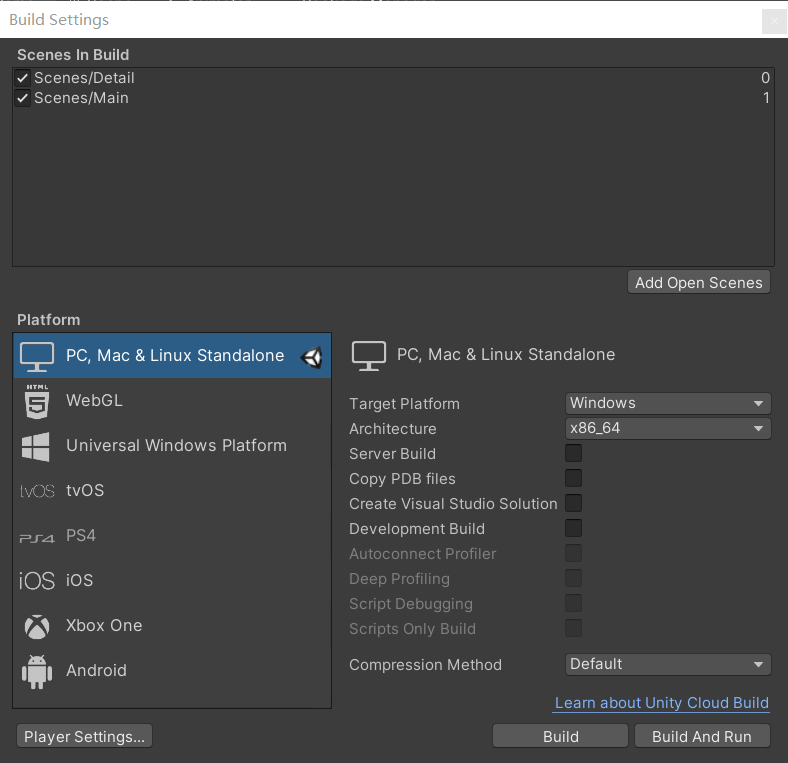Open the Architecture x86_64 dropdown
788x763 pixels.
(x=668, y=428)
